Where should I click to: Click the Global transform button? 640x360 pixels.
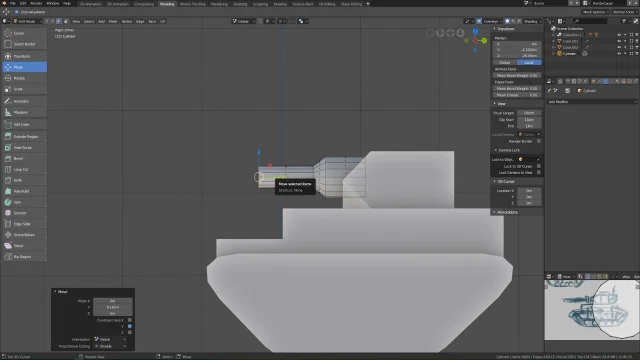point(505,62)
